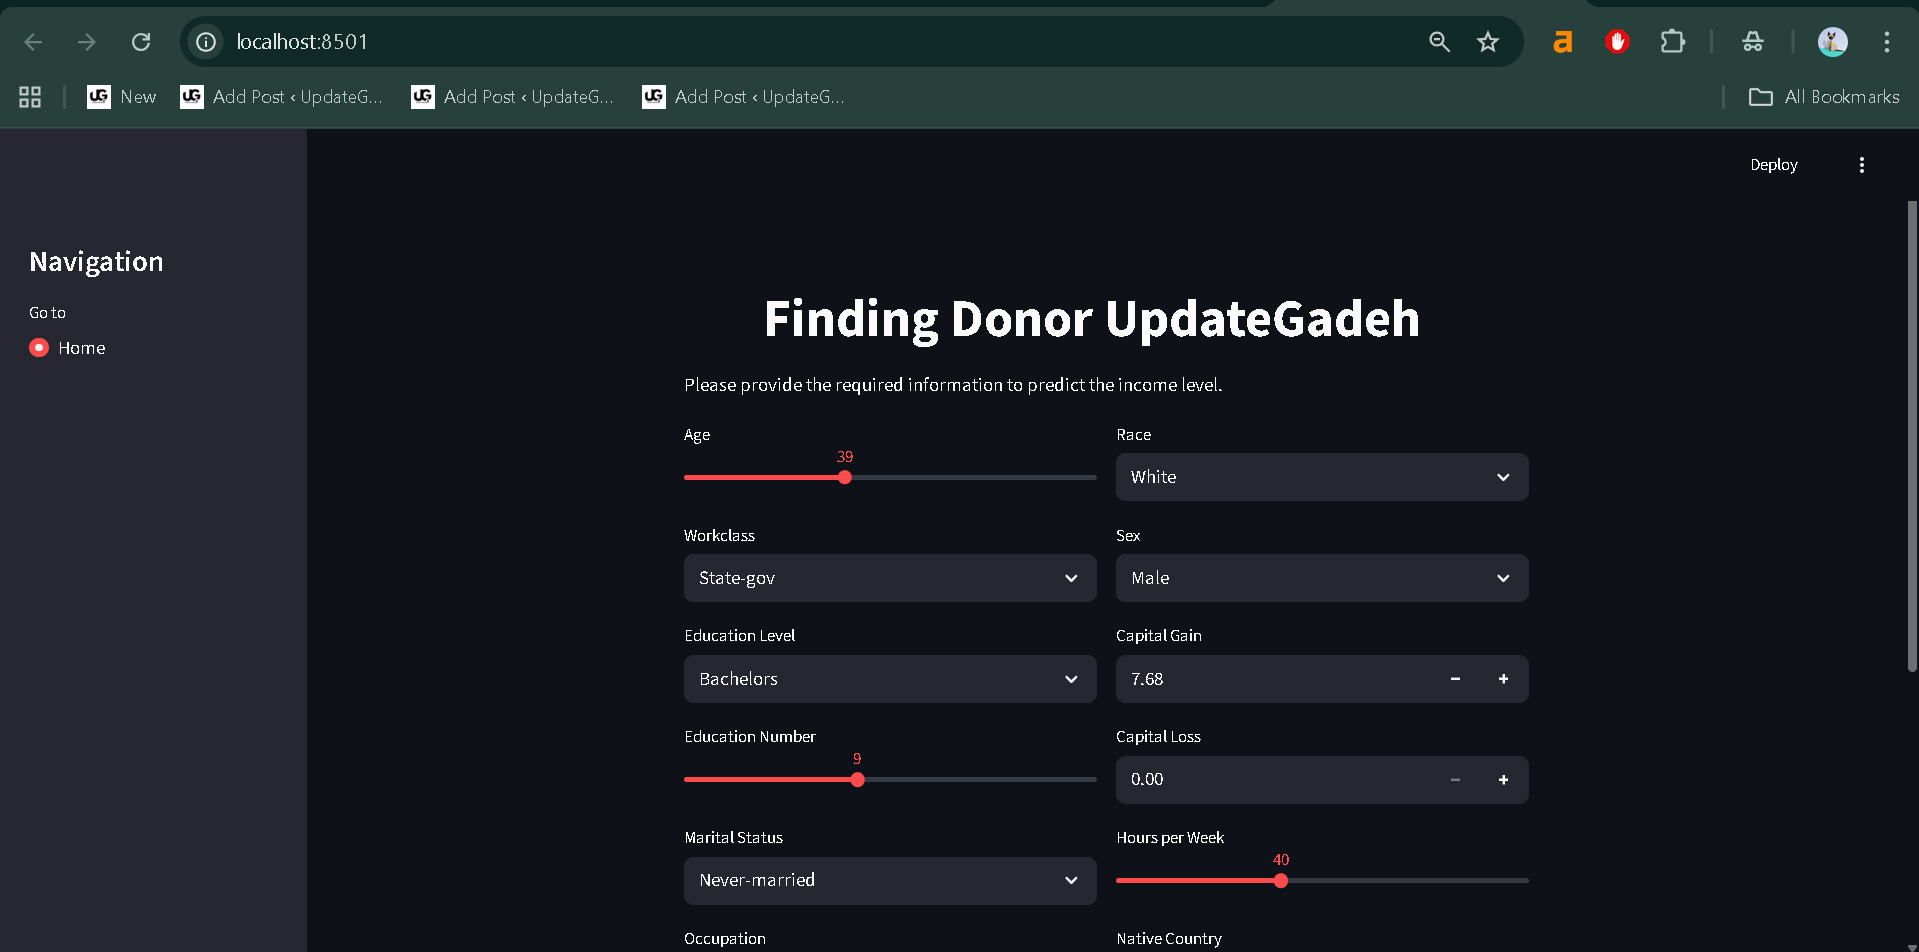1919x952 pixels.
Task: Click the zoom magnifier icon in address bar
Action: [1439, 41]
